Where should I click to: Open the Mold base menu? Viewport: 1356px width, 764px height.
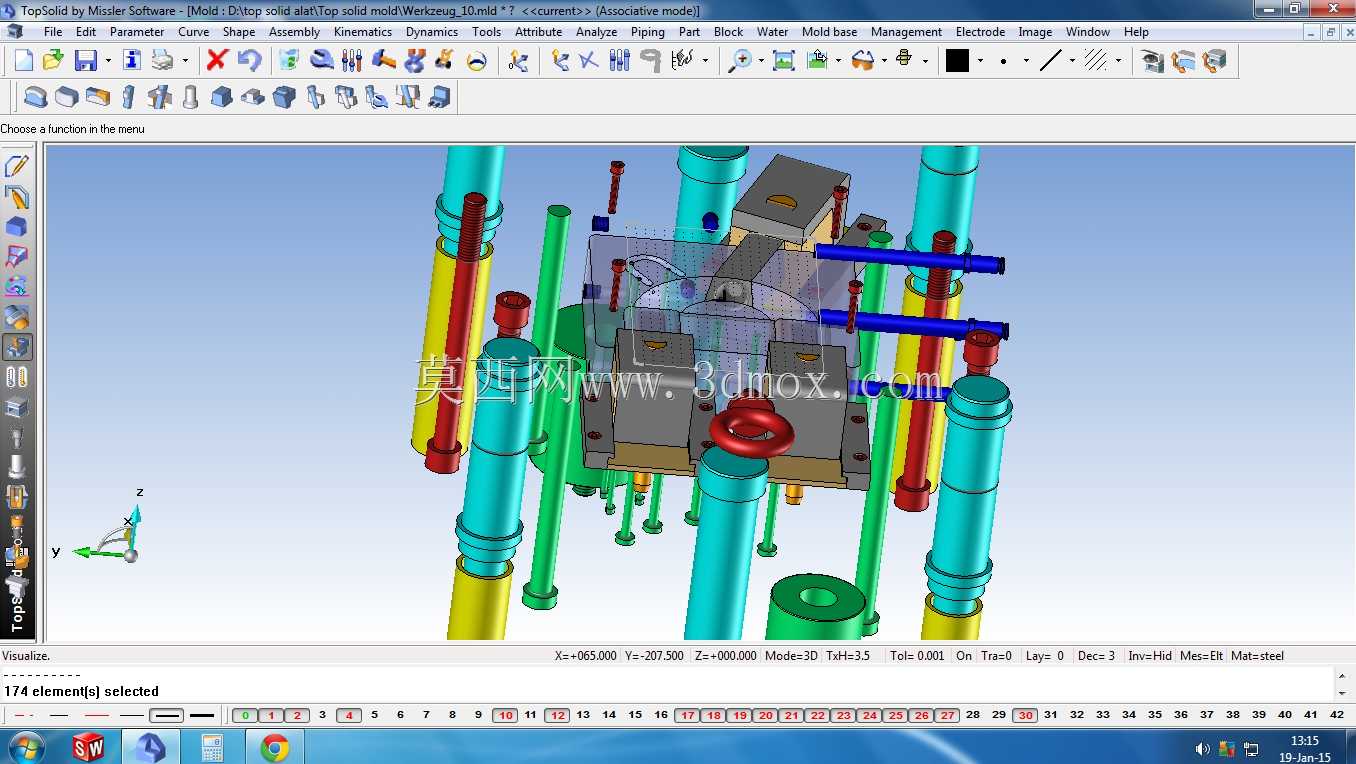(830, 32)
